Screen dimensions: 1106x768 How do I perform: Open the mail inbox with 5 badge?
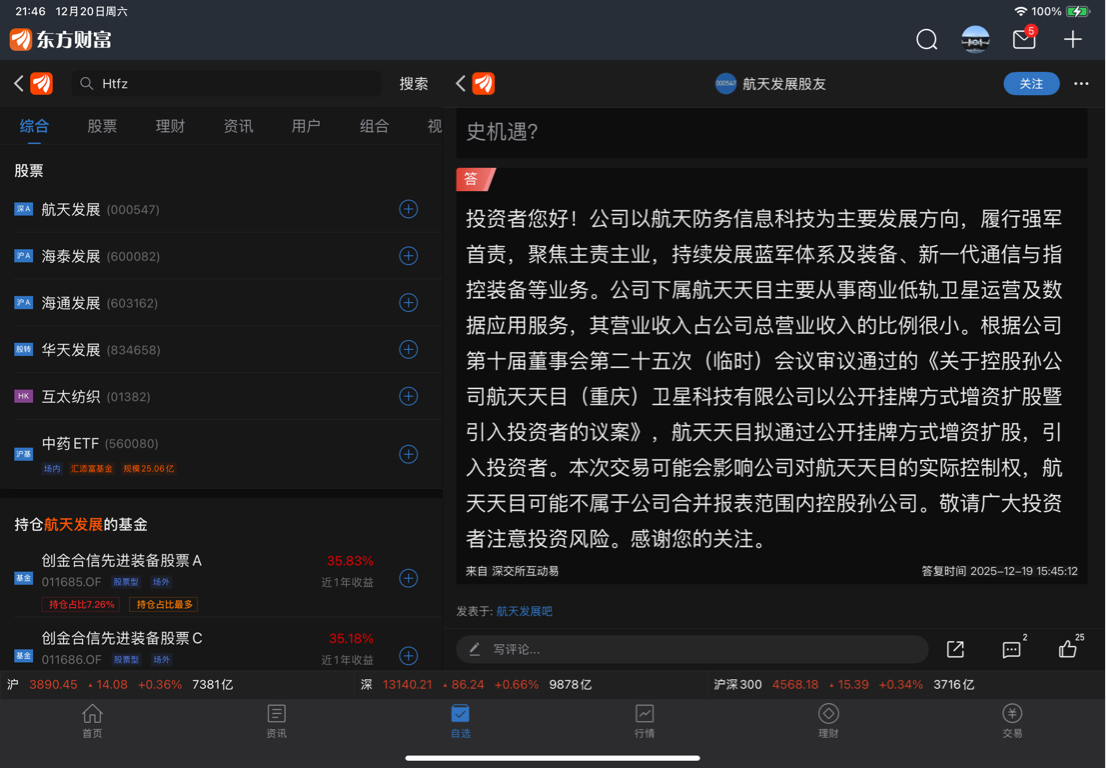point(1024,38)
